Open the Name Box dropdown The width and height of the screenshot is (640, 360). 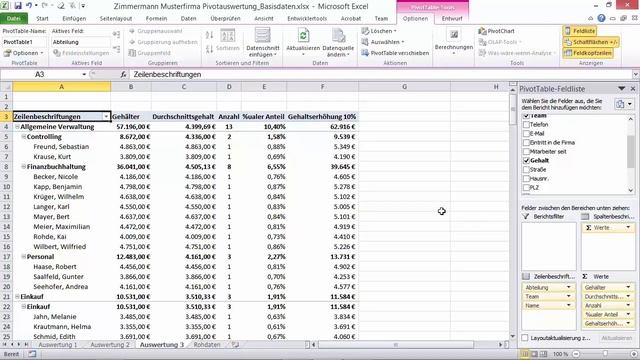[84, 74]
